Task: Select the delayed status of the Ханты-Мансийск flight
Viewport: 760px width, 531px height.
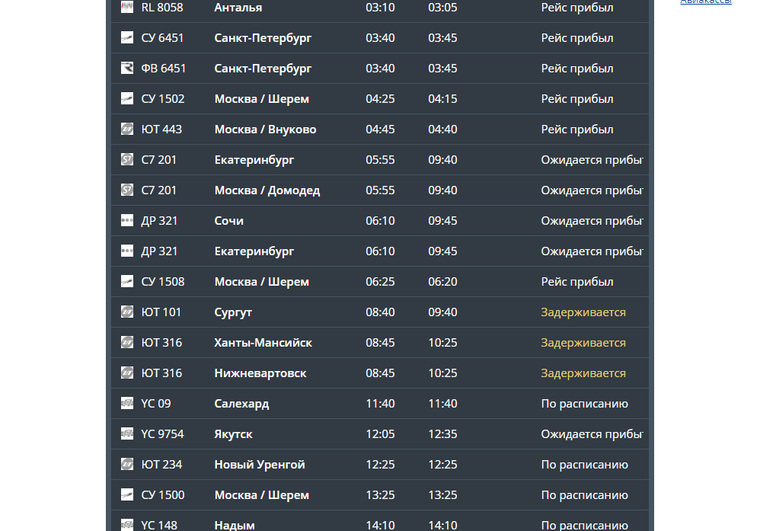Action: click(x=583, y=343)
